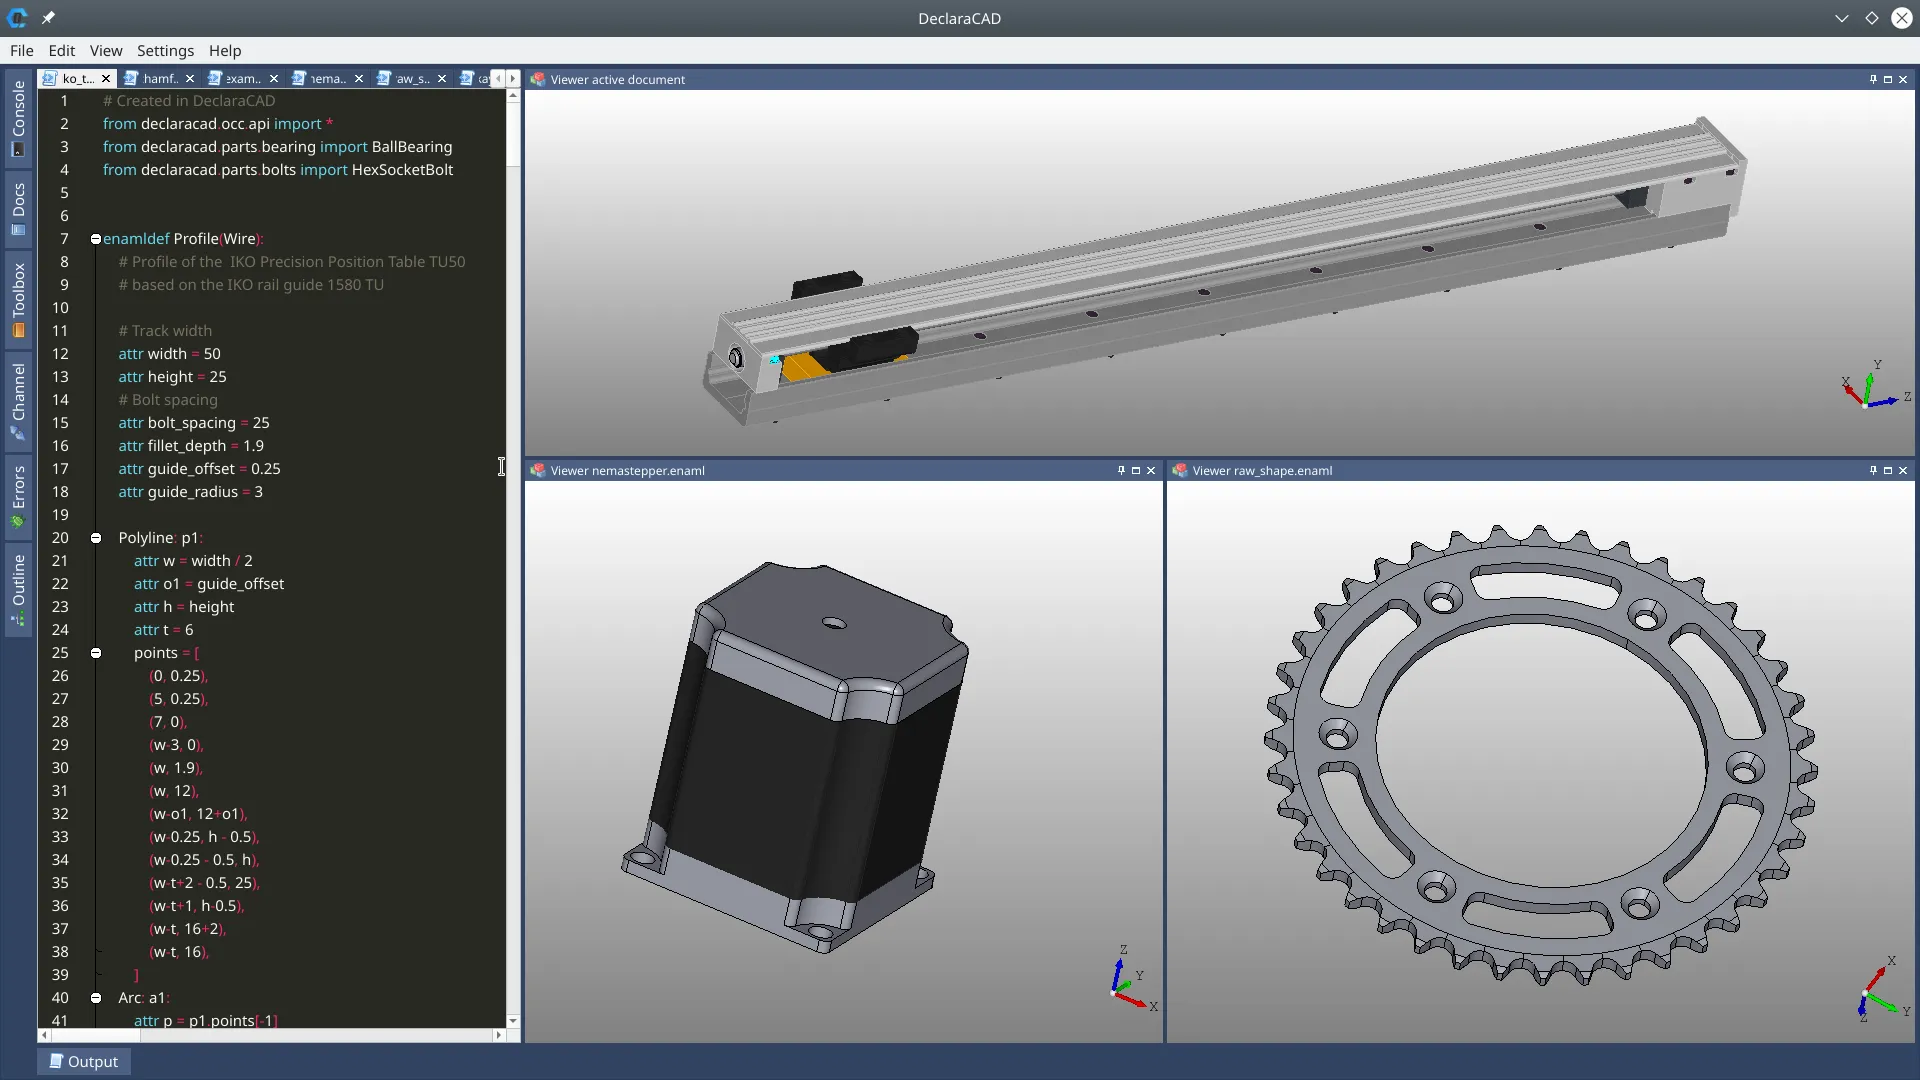Open the Console panel in the left sidebar
This screenshot has width=1920, height=1080.
tap(18, 118)
